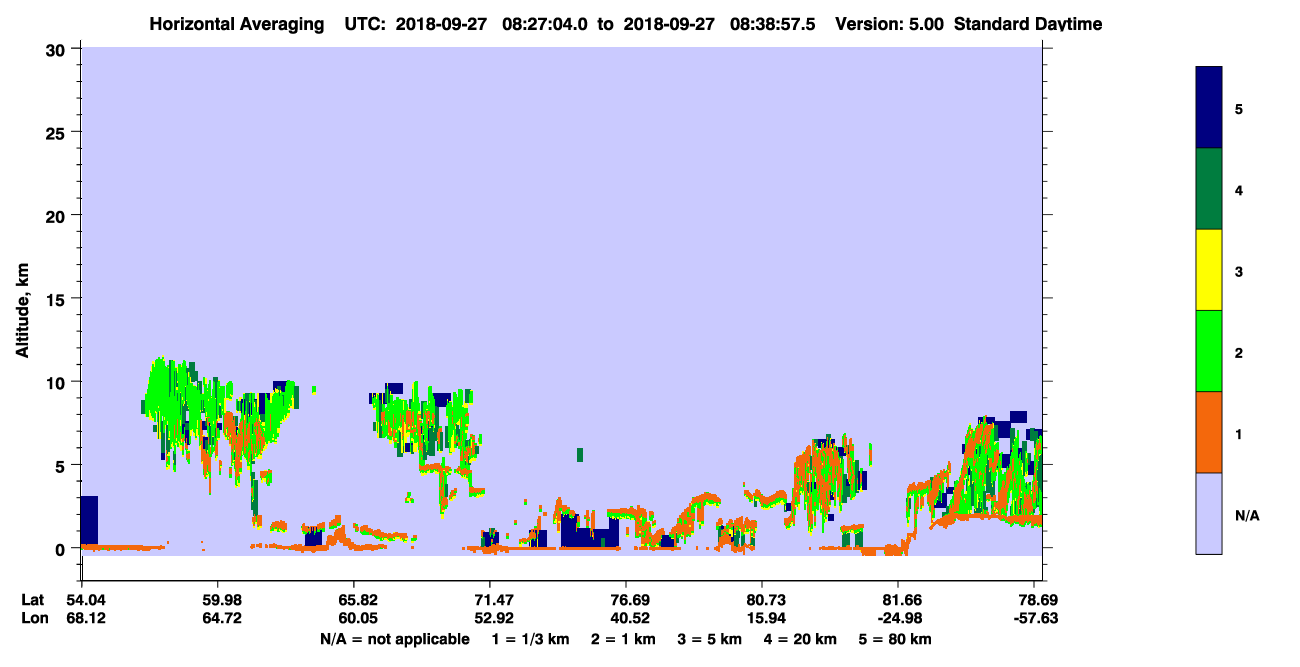The height and width of the screenshot is (667, 1300).
Task: Click the yellow colorbar segment labeled 3
Action: click(1209, 270)
